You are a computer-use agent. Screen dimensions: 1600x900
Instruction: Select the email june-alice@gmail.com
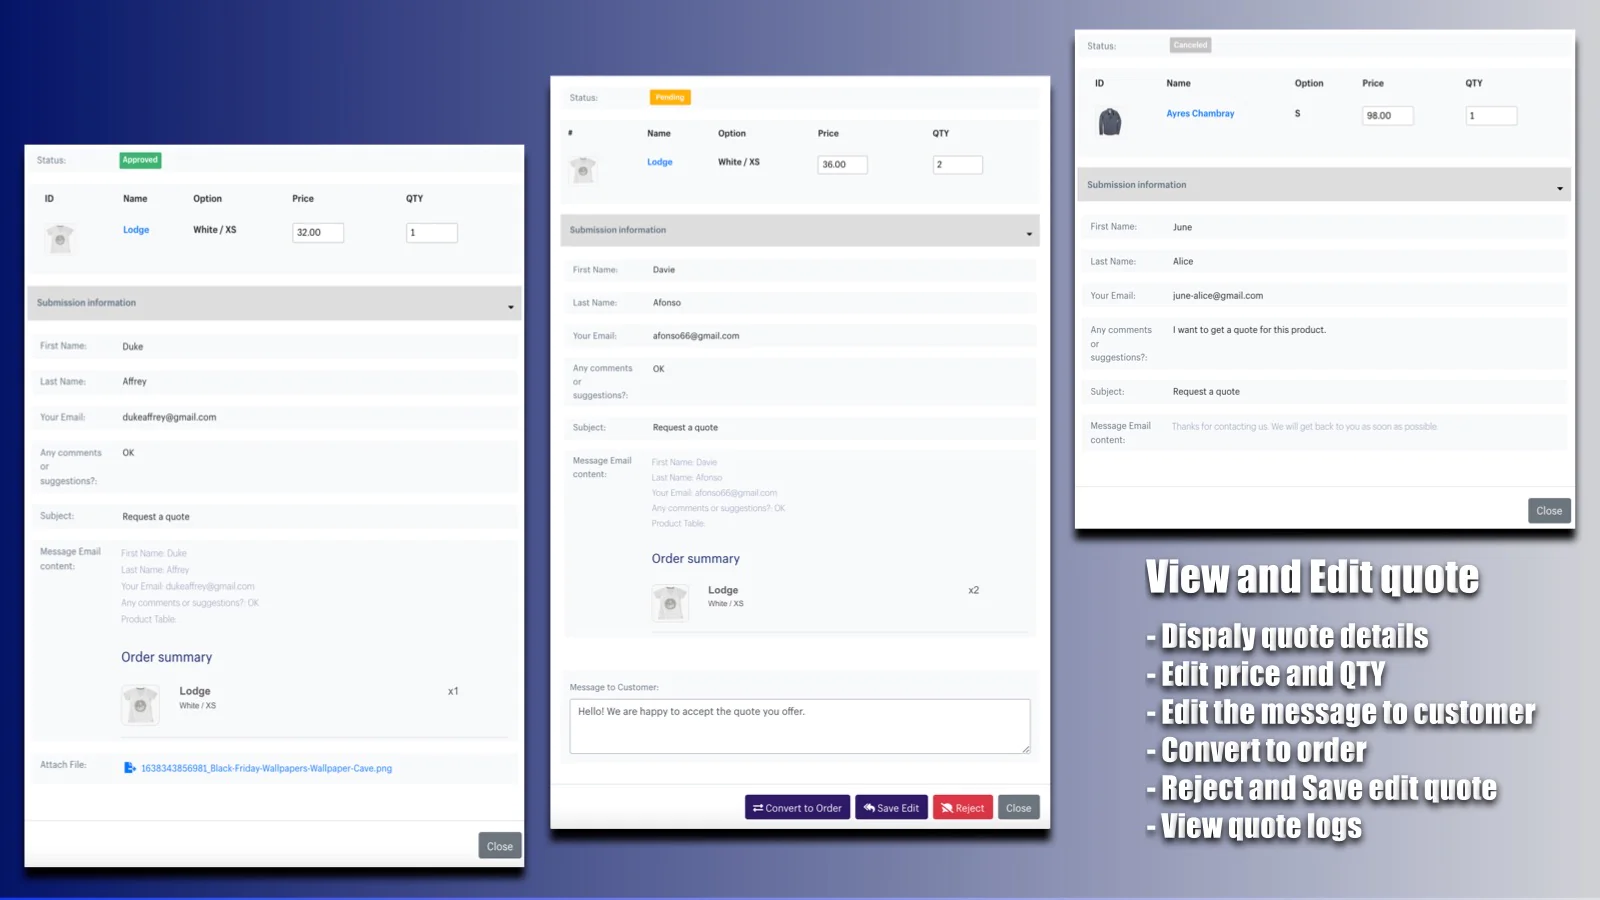pos(1218,296)
